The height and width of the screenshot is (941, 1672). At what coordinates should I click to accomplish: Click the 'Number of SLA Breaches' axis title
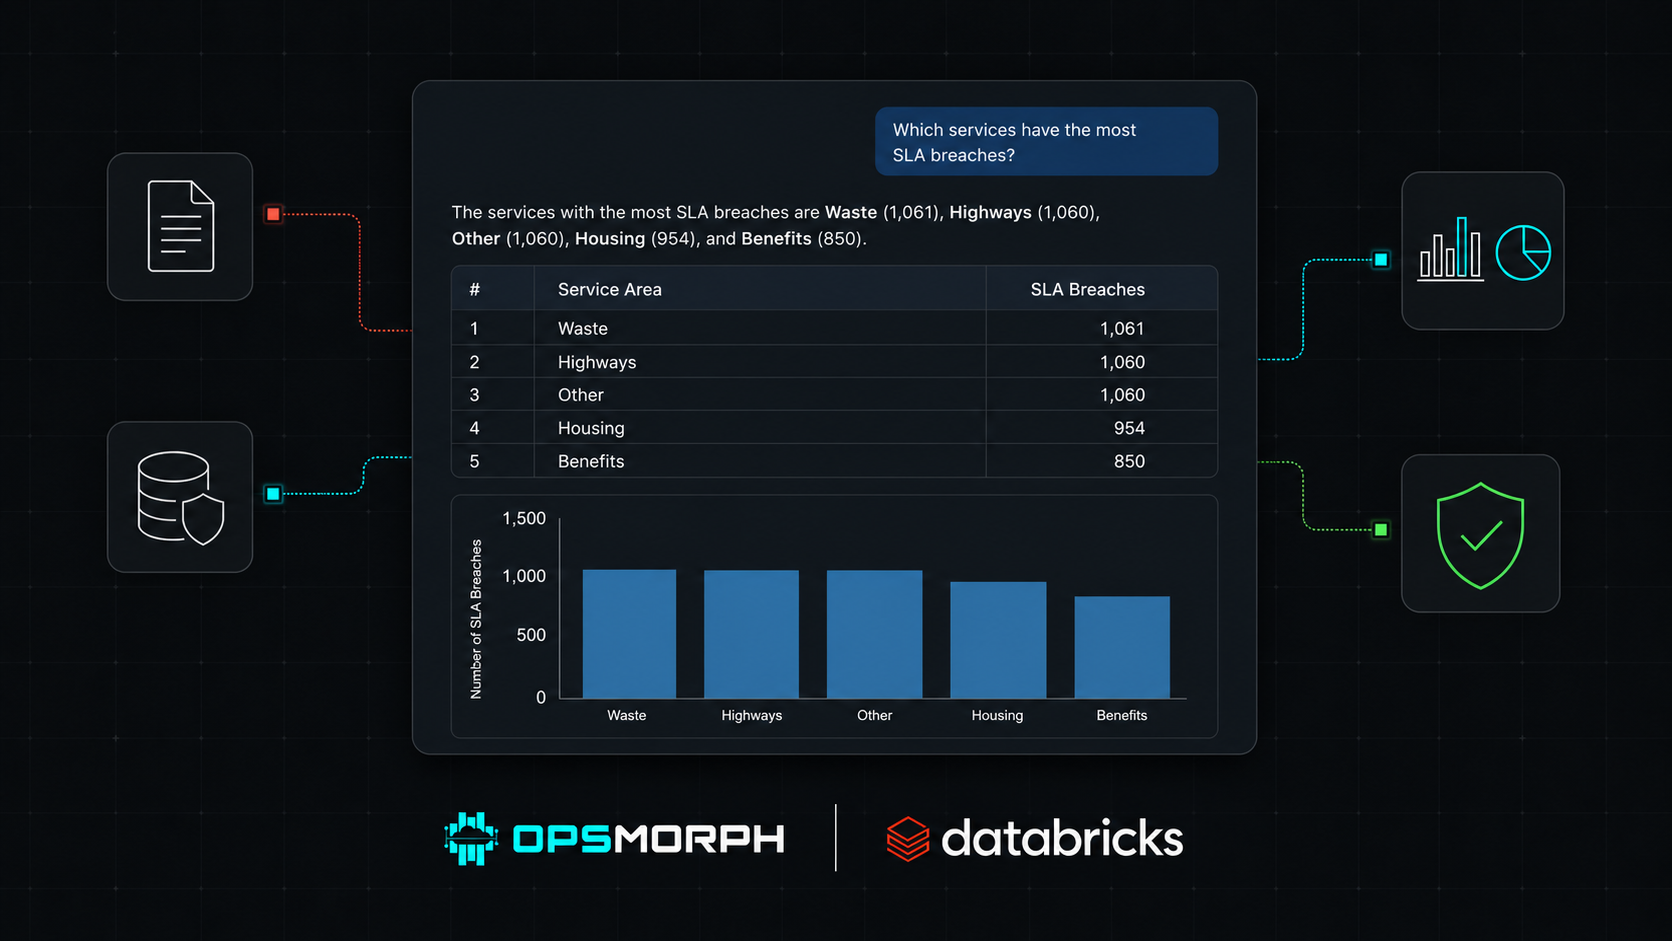[x=476, y=619]
